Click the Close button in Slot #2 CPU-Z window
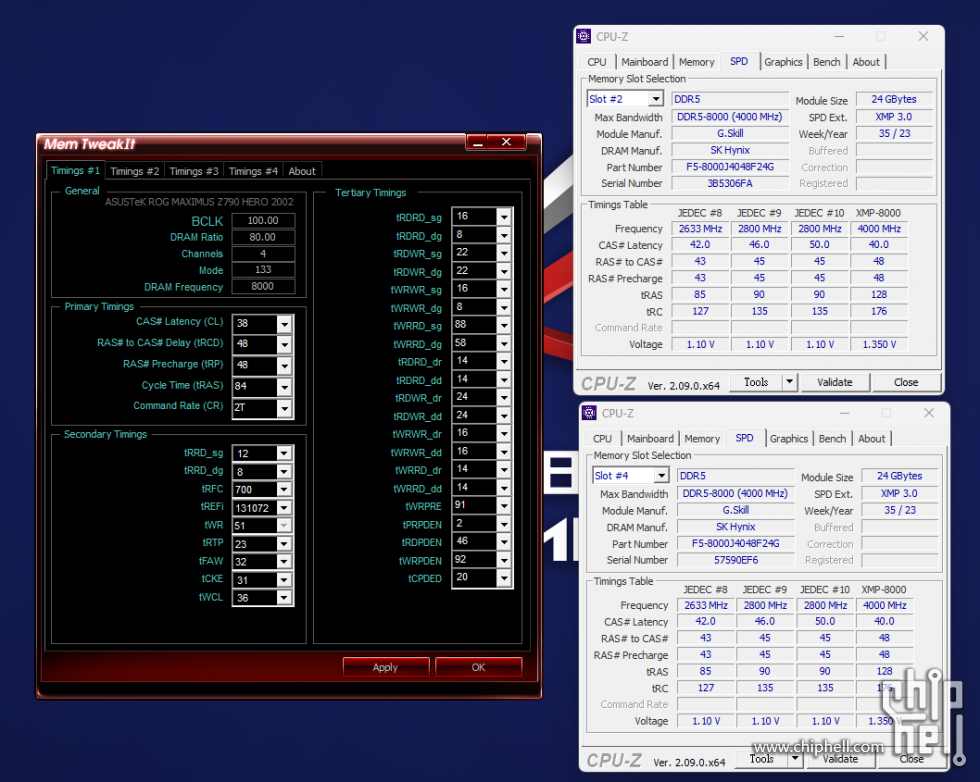 [x=906, y=382]
